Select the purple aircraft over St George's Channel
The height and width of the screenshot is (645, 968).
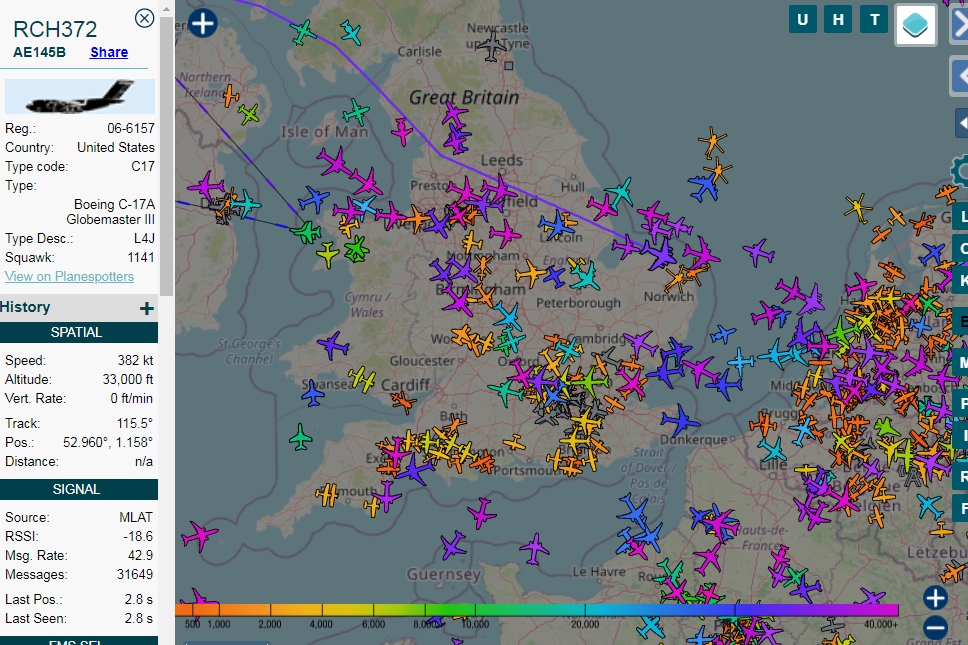[x=333, y=345]
